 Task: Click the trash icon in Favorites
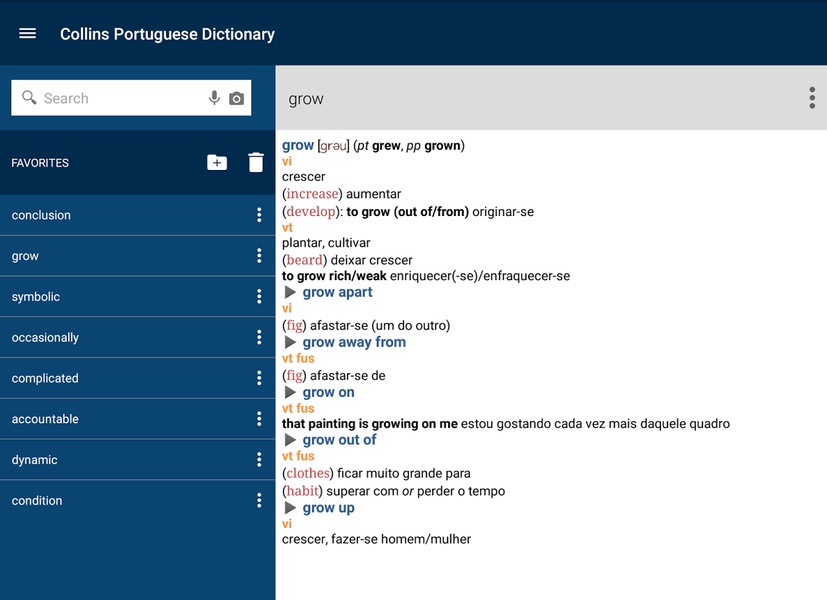(x=256, y=162)
